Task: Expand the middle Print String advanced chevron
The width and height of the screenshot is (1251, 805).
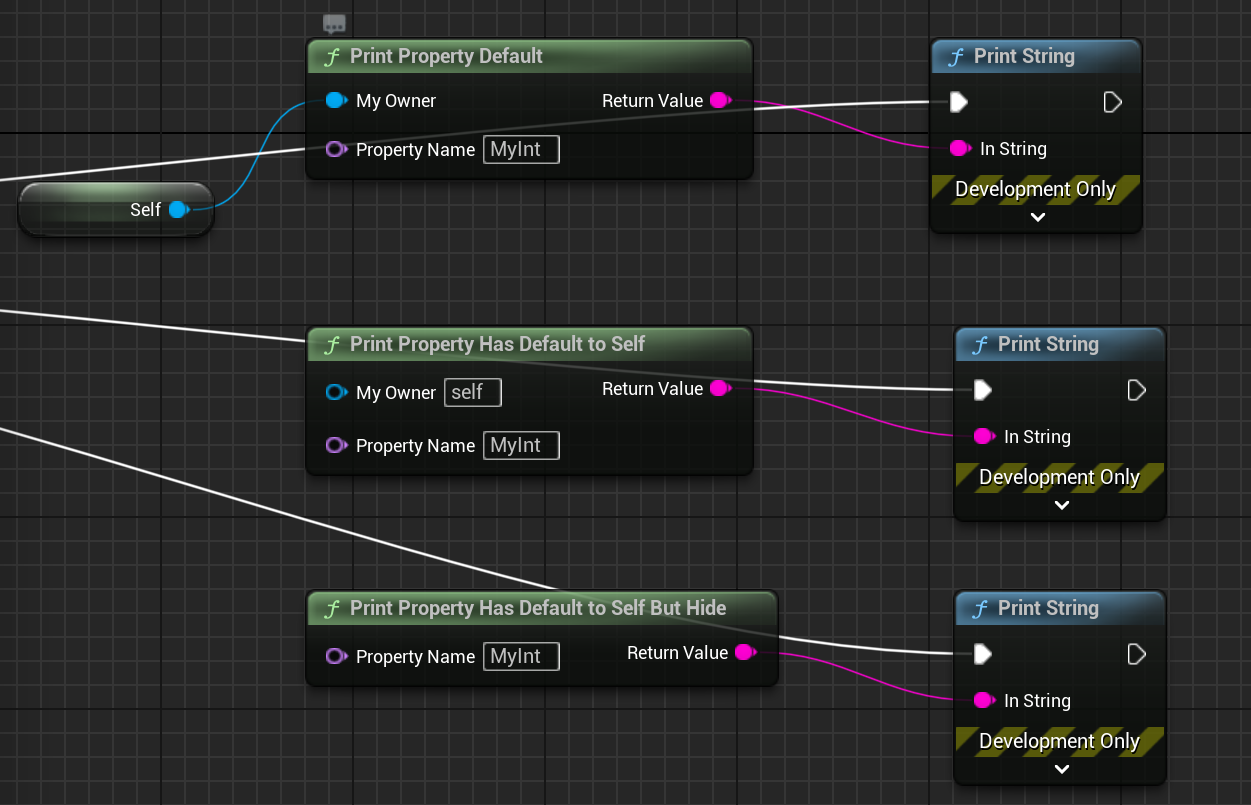Action: [x=1061, y=505]
